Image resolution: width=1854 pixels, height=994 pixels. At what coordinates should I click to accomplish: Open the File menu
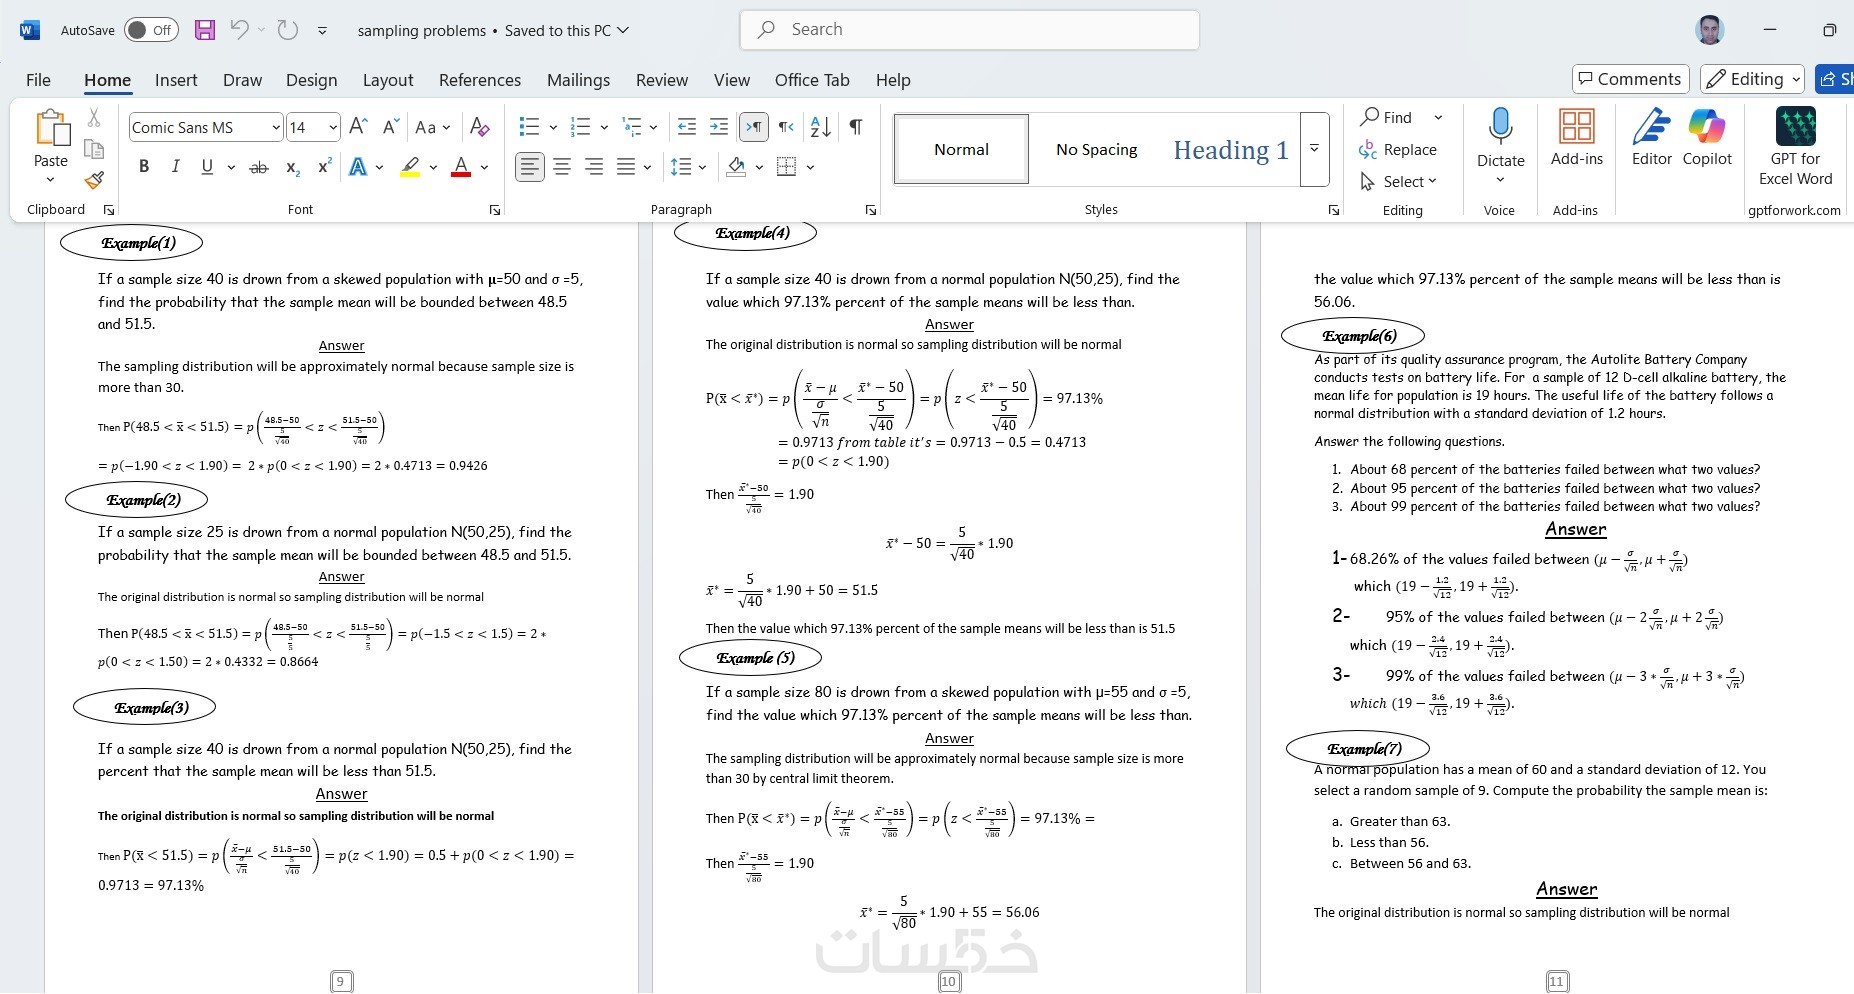click(38, 80)
